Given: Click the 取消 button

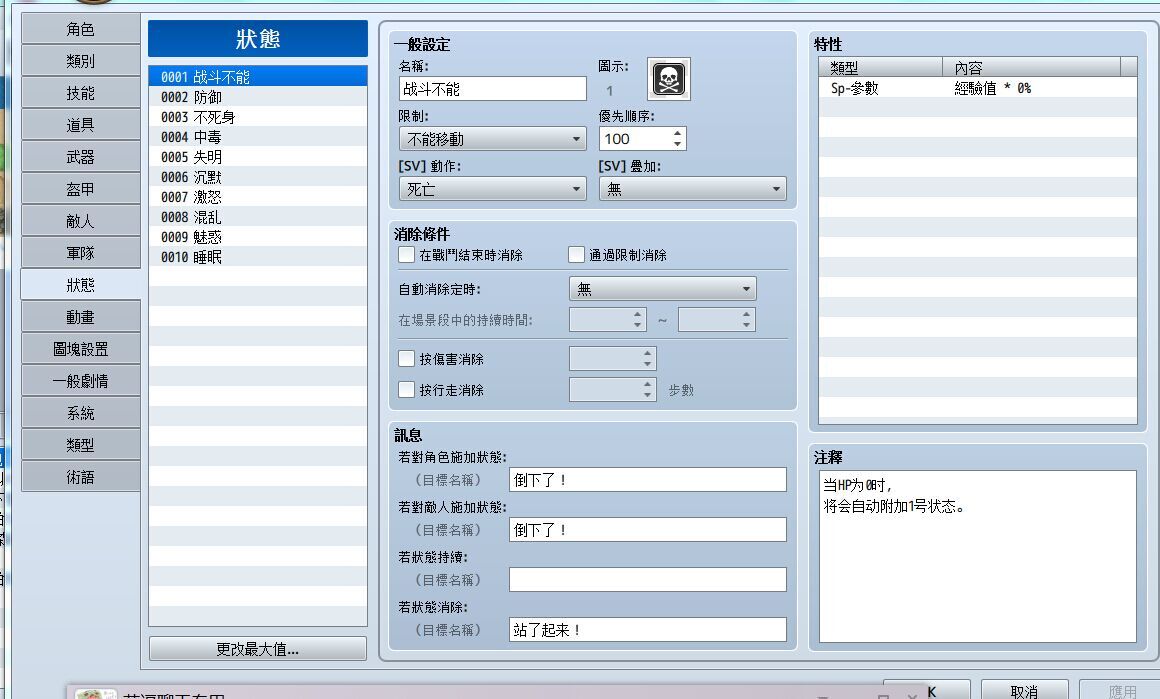Looking at the screenshot, I should coord(1024,691).
